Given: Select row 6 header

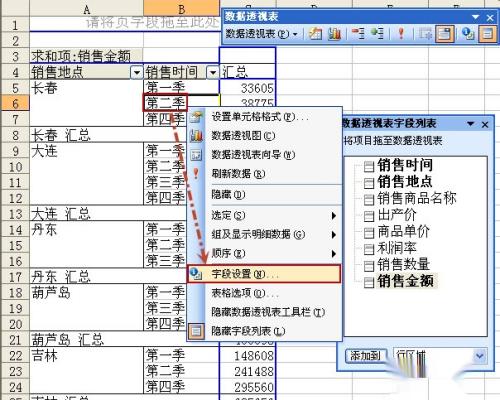Looking at the screenshot, I should pyautogui.click(x=15, y=104).
